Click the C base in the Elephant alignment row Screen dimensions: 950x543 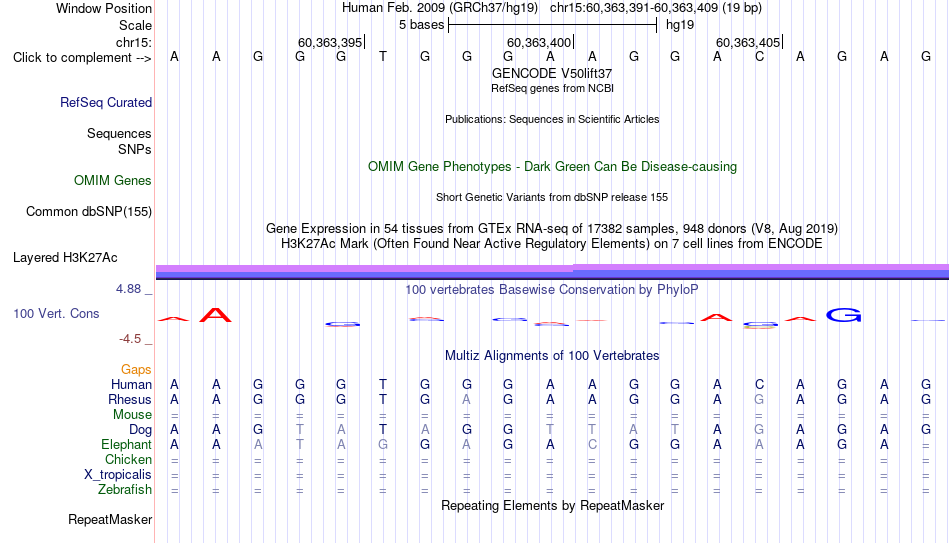(x=592, y=445)
